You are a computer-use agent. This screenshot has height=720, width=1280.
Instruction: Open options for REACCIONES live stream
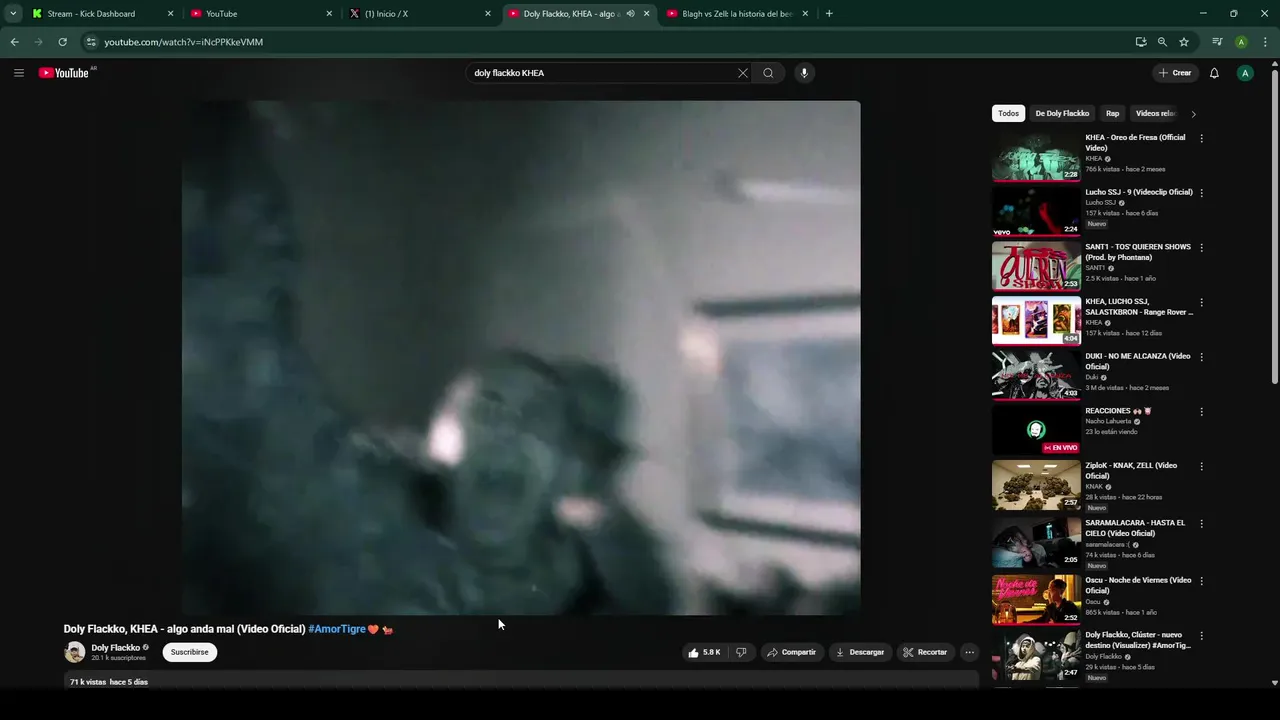(1201, 412)
